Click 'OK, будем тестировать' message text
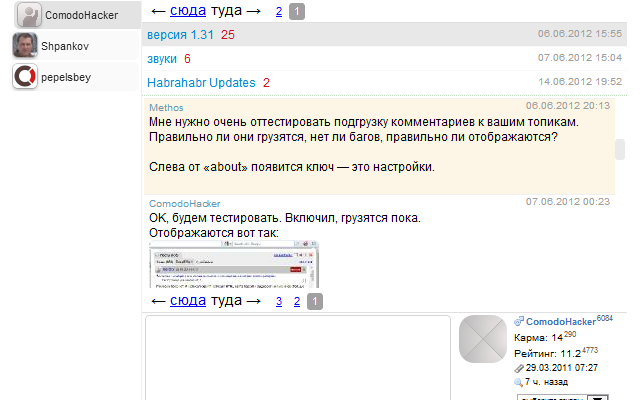 coord(284,218)
